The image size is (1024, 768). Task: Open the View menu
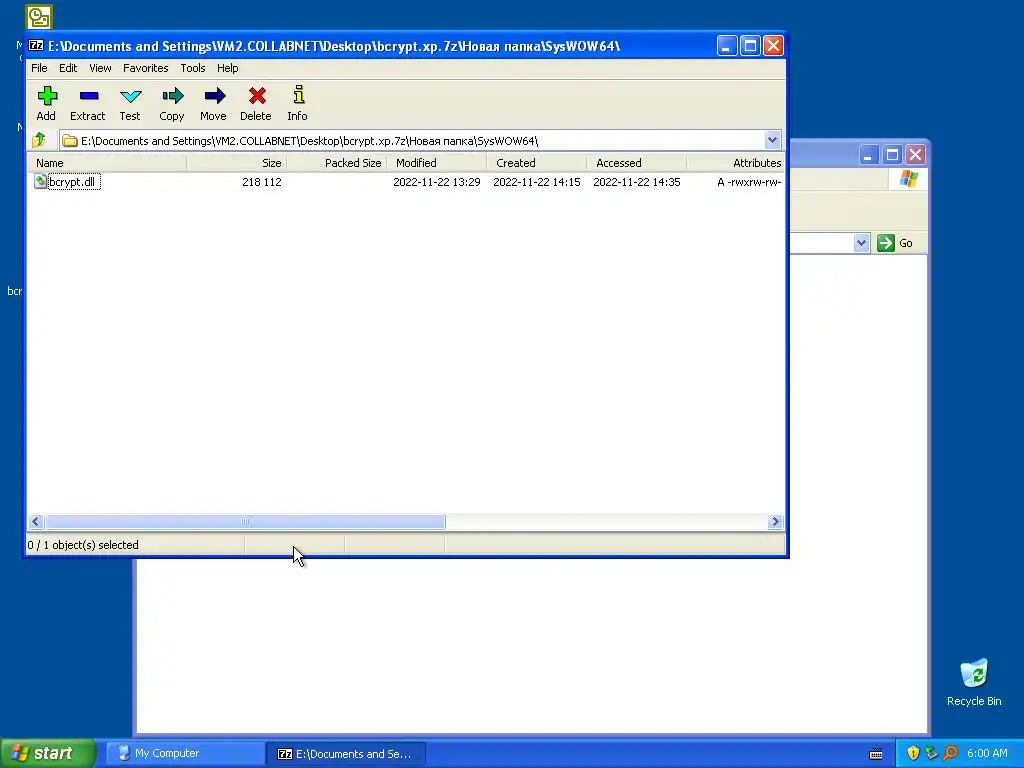(x=100, y=68)
